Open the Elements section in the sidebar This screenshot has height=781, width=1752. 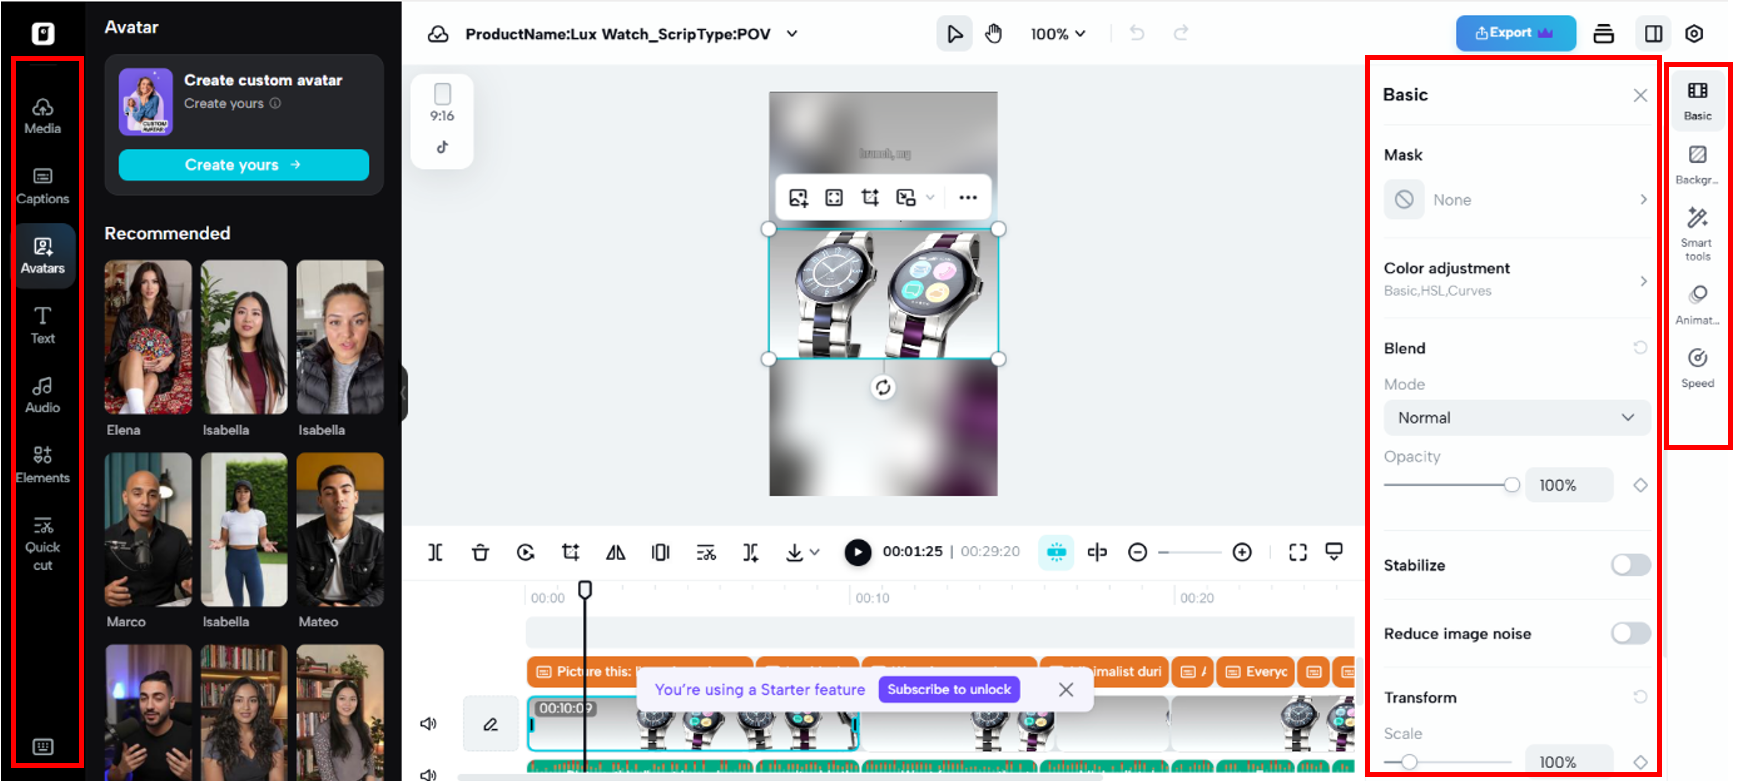click(x=43, y=465)
